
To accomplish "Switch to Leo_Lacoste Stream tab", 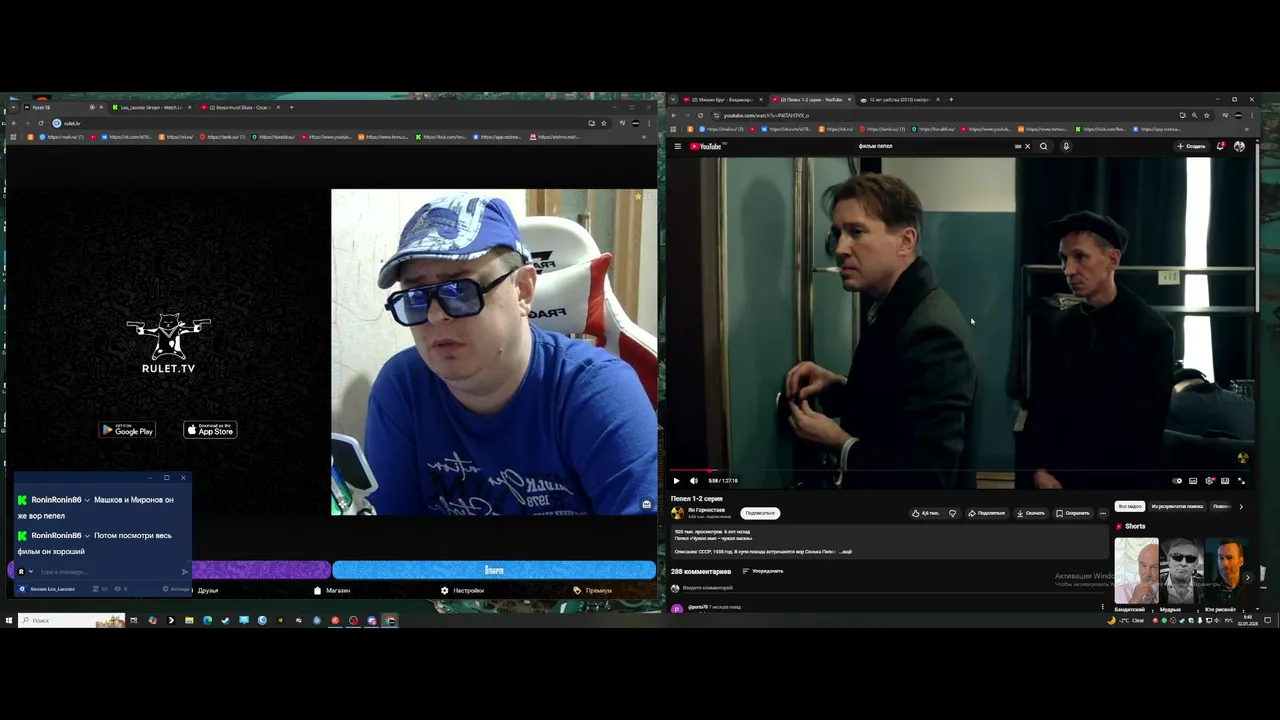I will coord(150,107).
